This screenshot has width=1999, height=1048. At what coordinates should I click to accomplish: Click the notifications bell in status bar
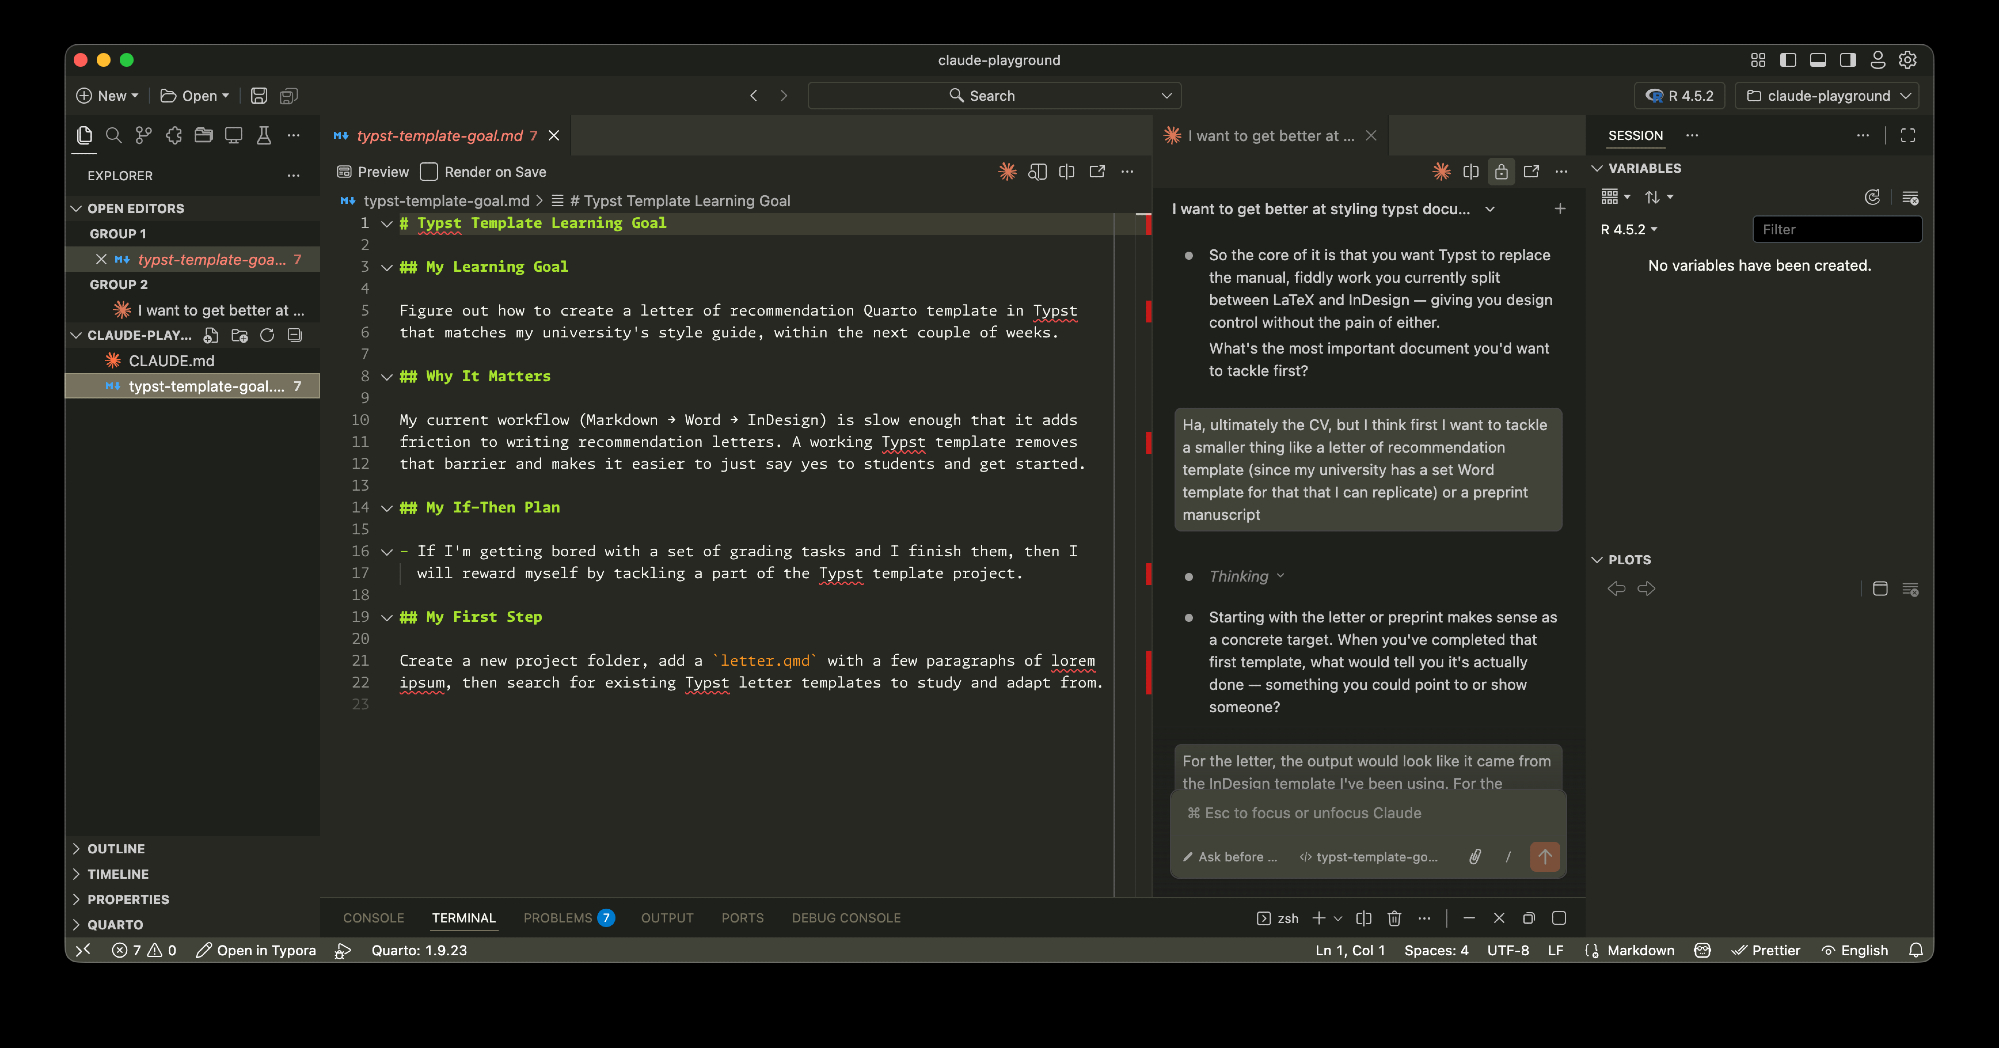click(x=1915, y=950)
